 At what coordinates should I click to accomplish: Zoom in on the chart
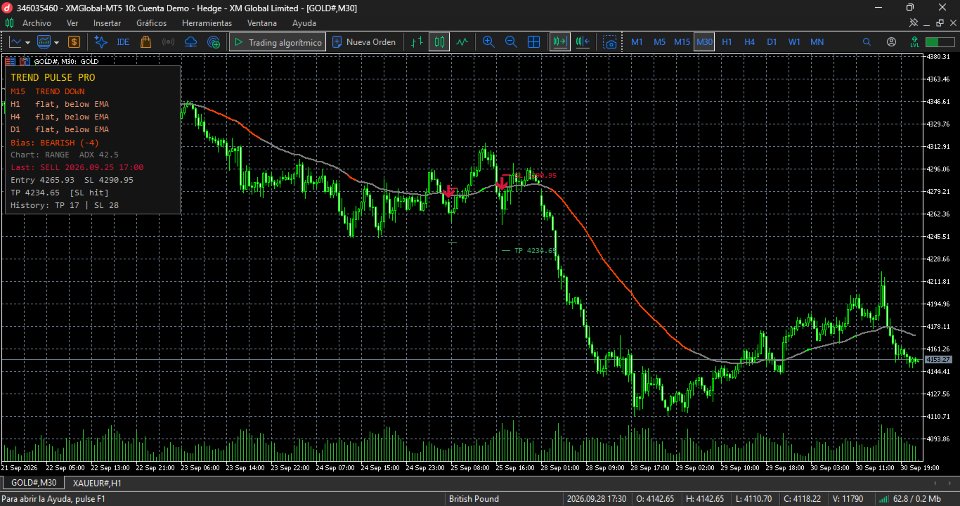tap(489, 42)
